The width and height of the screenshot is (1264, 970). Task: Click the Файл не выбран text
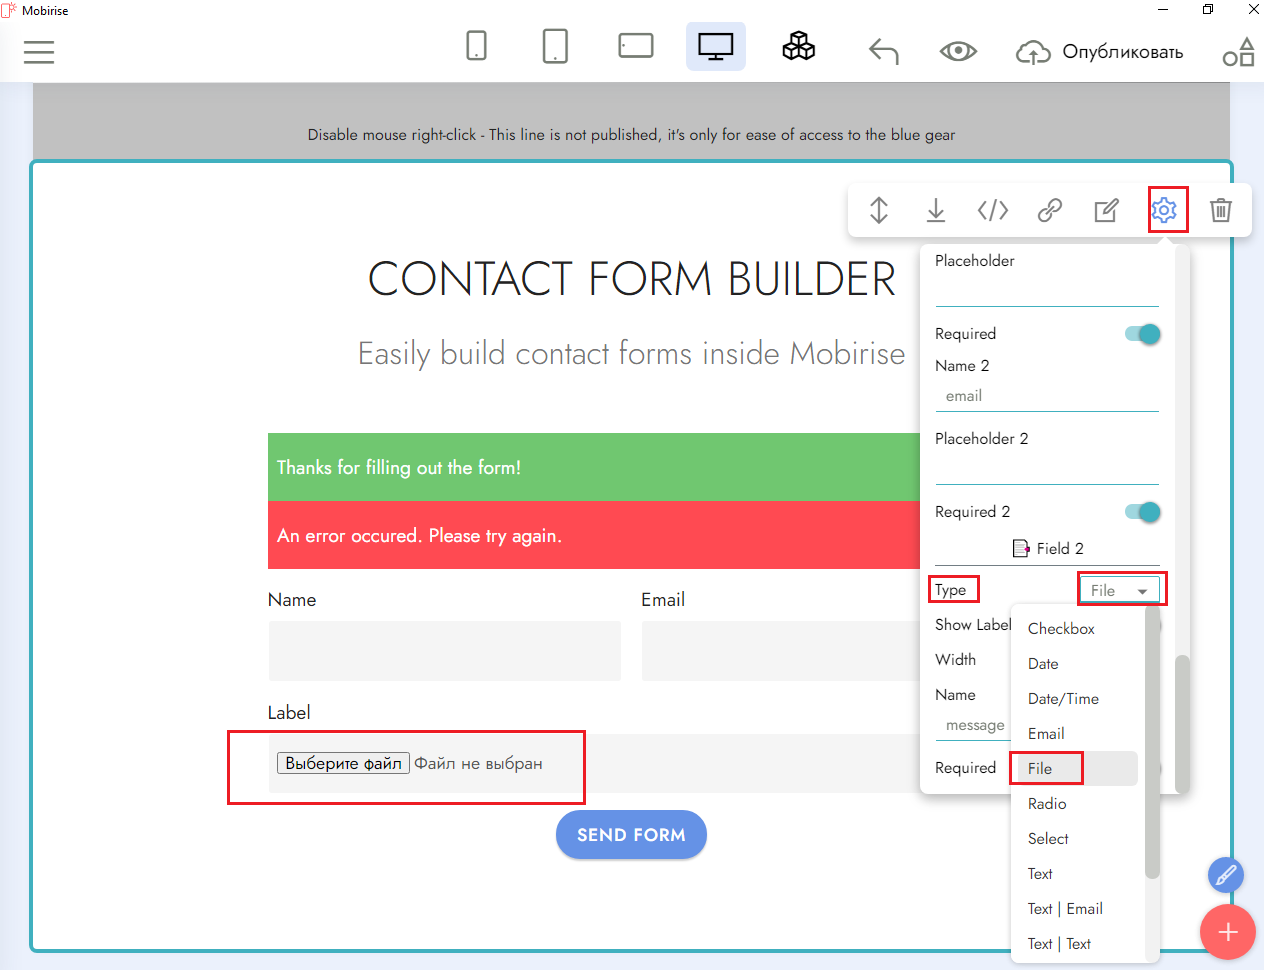[x=478, y=763]
